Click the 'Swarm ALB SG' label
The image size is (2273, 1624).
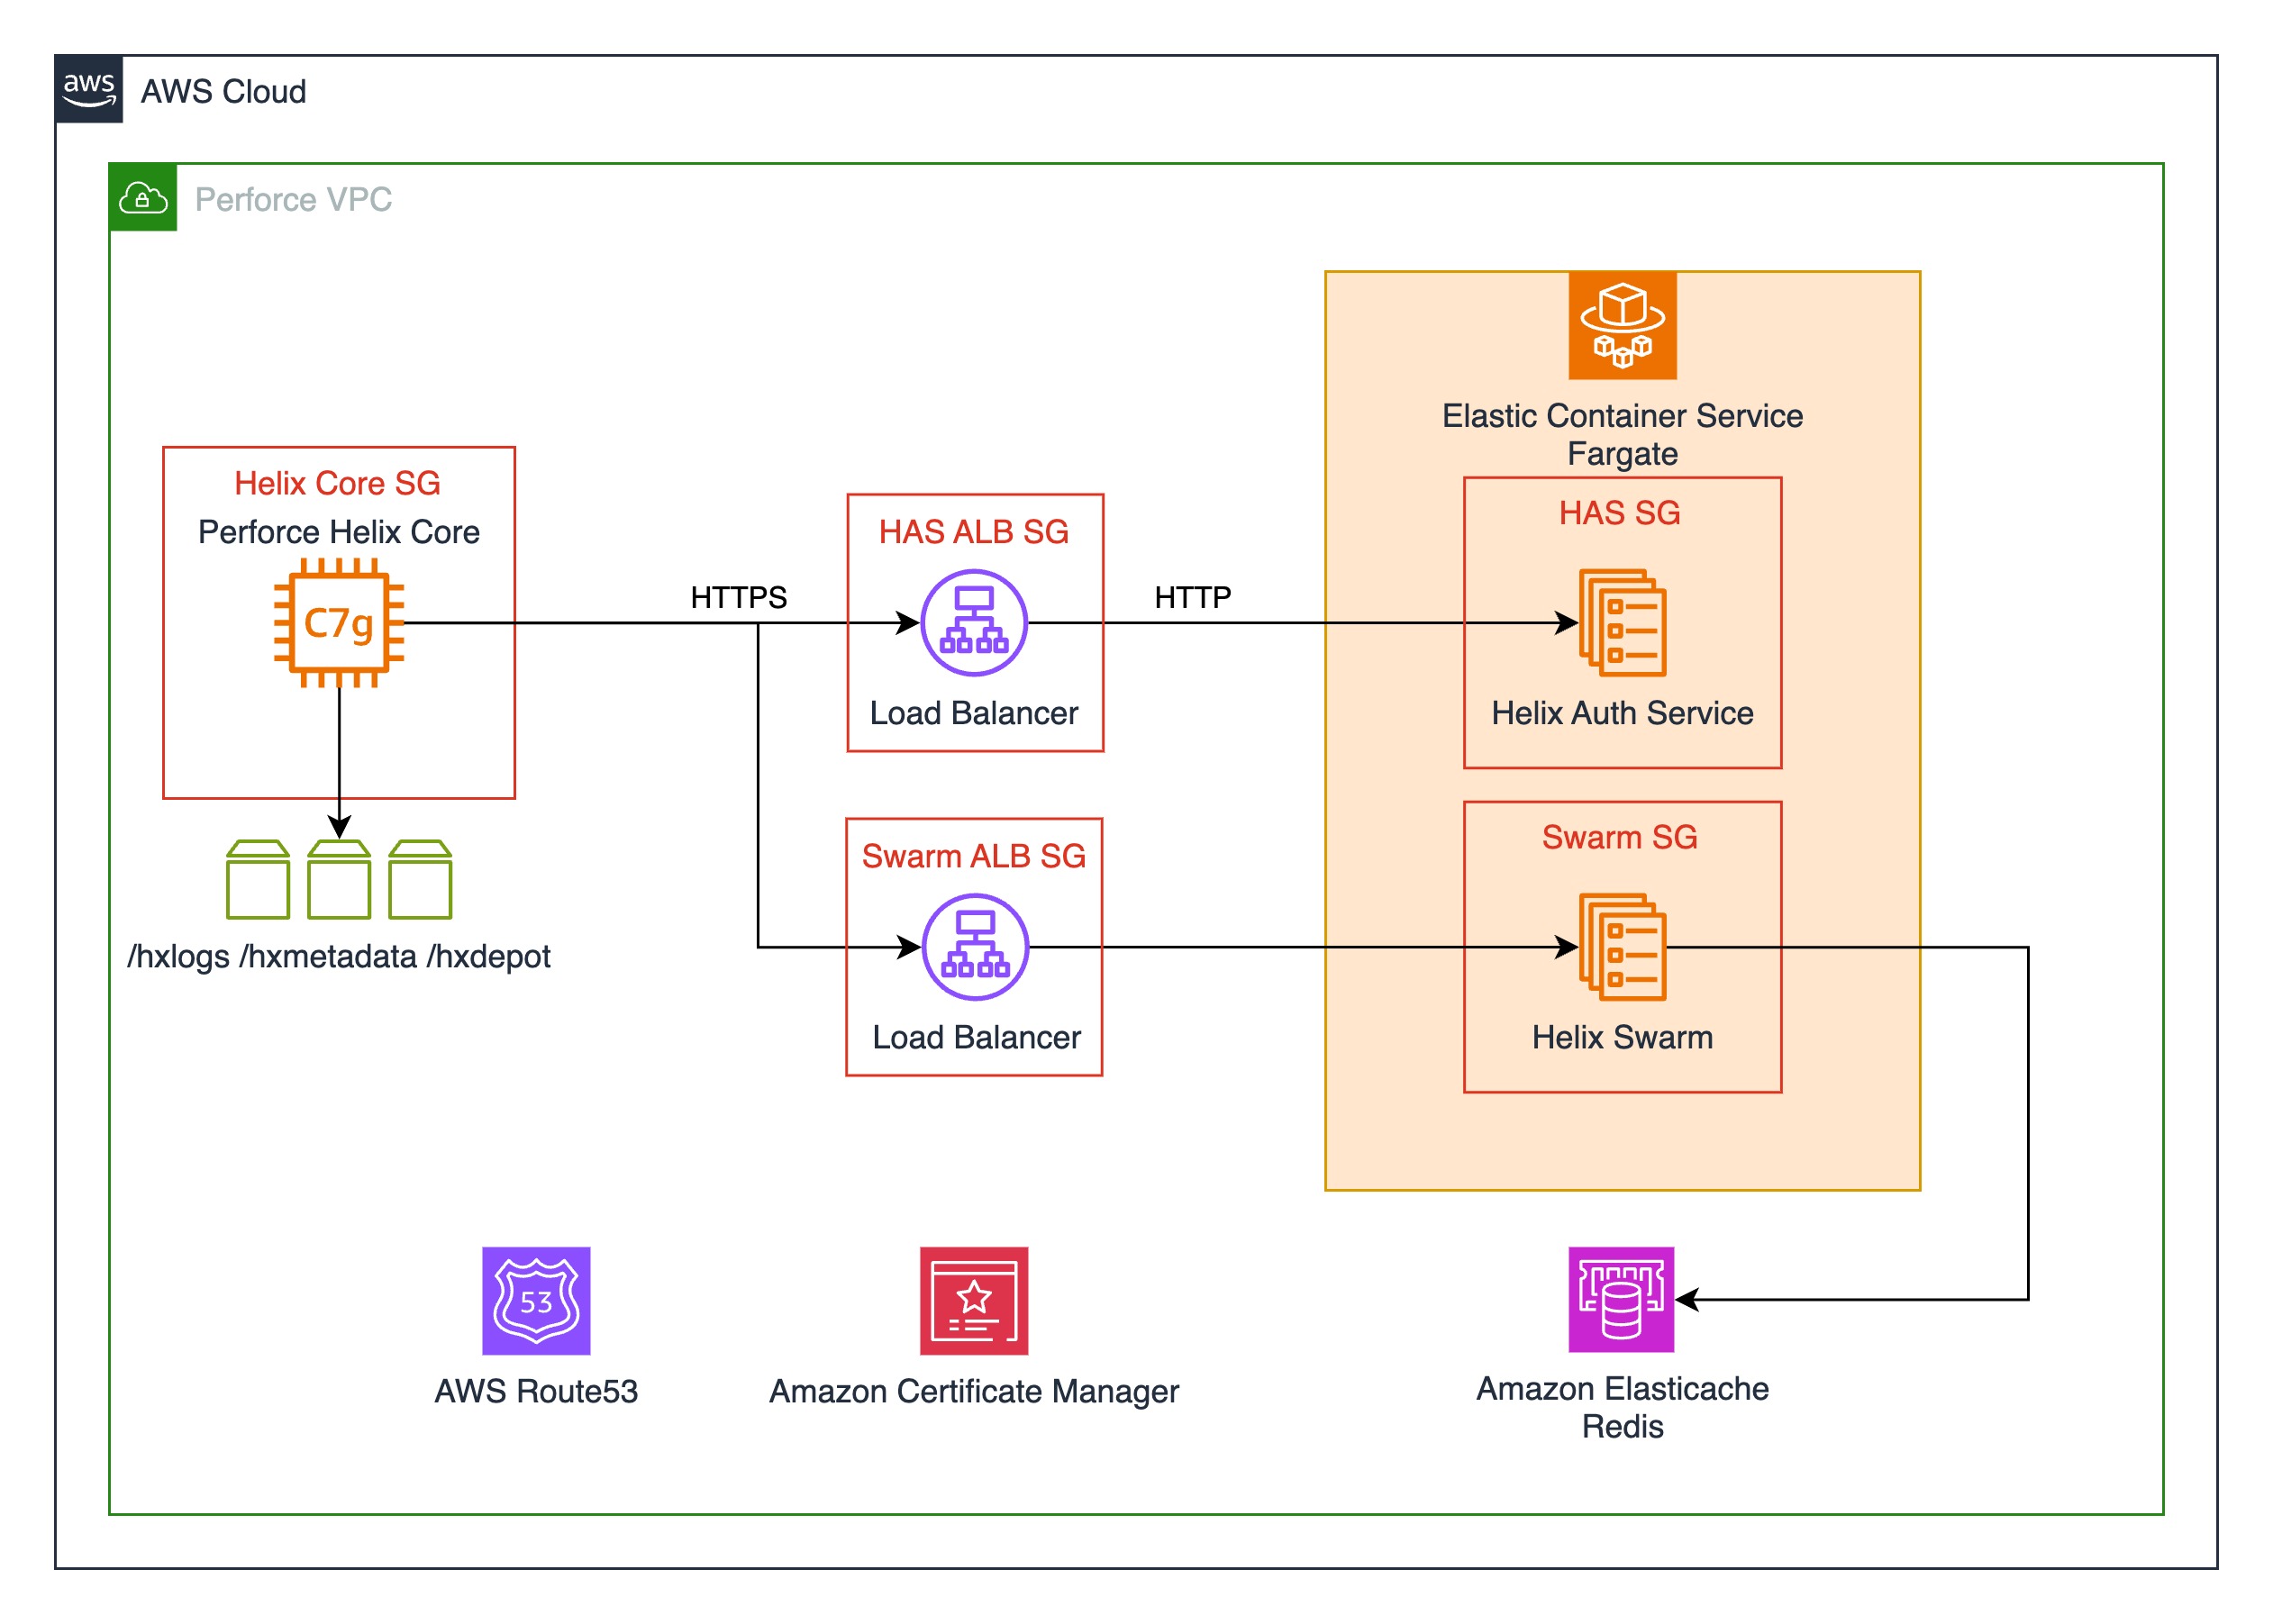pos(974,856)
